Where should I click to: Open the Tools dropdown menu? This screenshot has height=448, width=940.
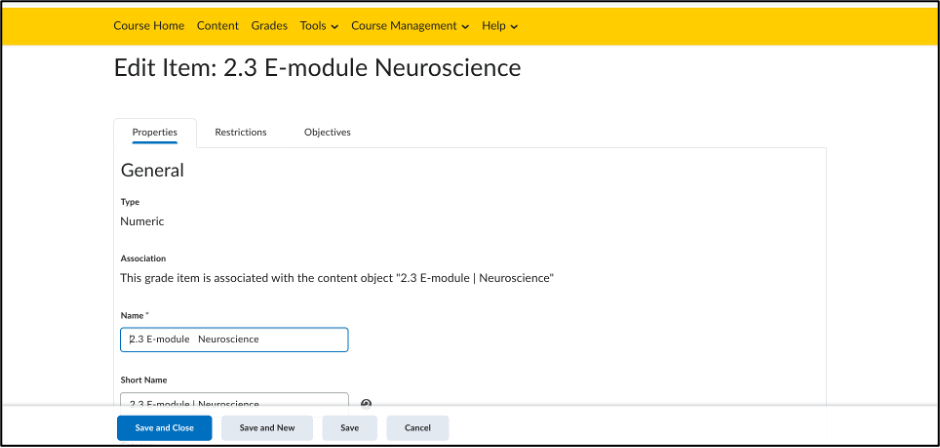pos(319,26)
